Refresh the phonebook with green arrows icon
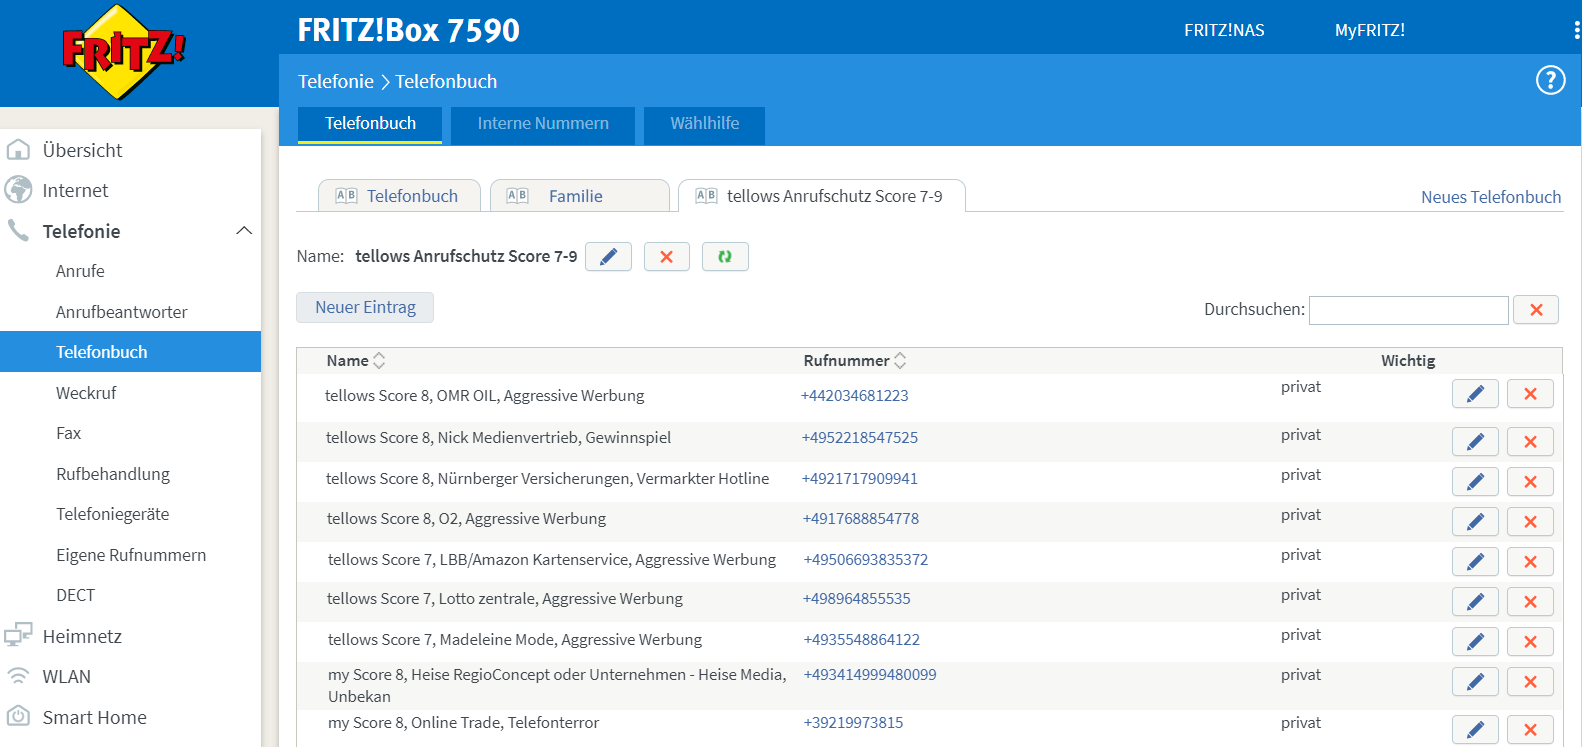1582x747 pixels. pyautogui.click(x=725, y=257)
